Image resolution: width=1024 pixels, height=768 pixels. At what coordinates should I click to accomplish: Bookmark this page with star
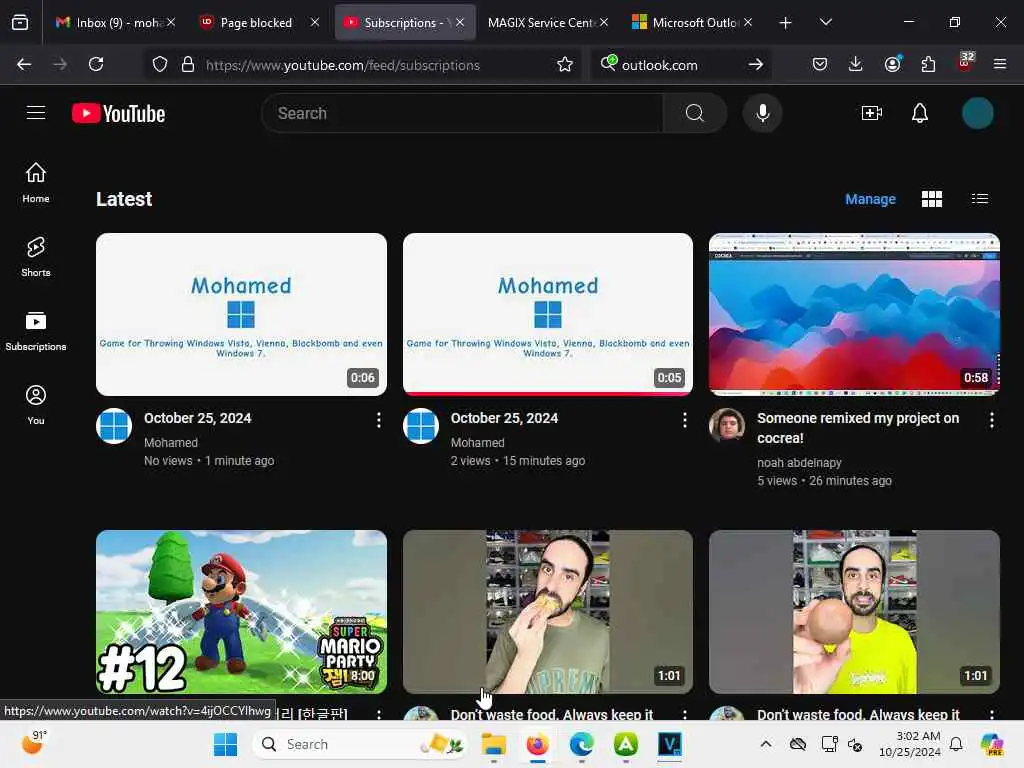565,64
